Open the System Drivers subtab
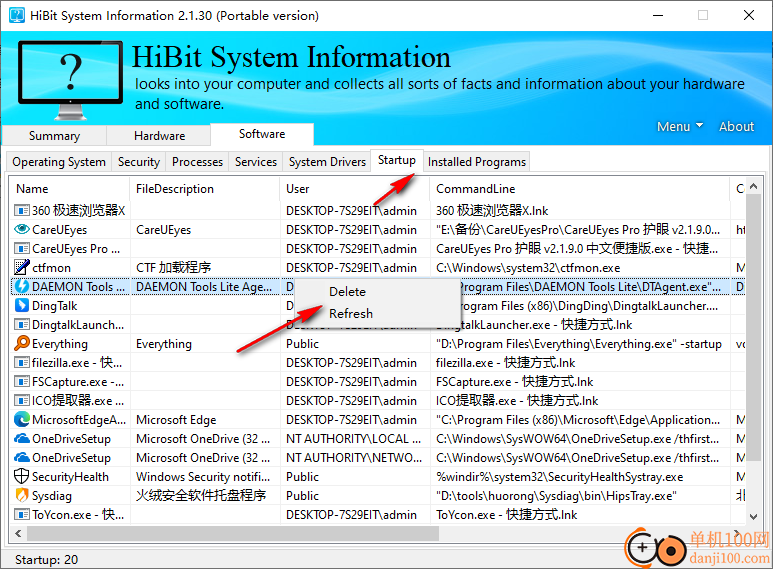The height and width of the screenshot is (569, 773). click(327, 162)
